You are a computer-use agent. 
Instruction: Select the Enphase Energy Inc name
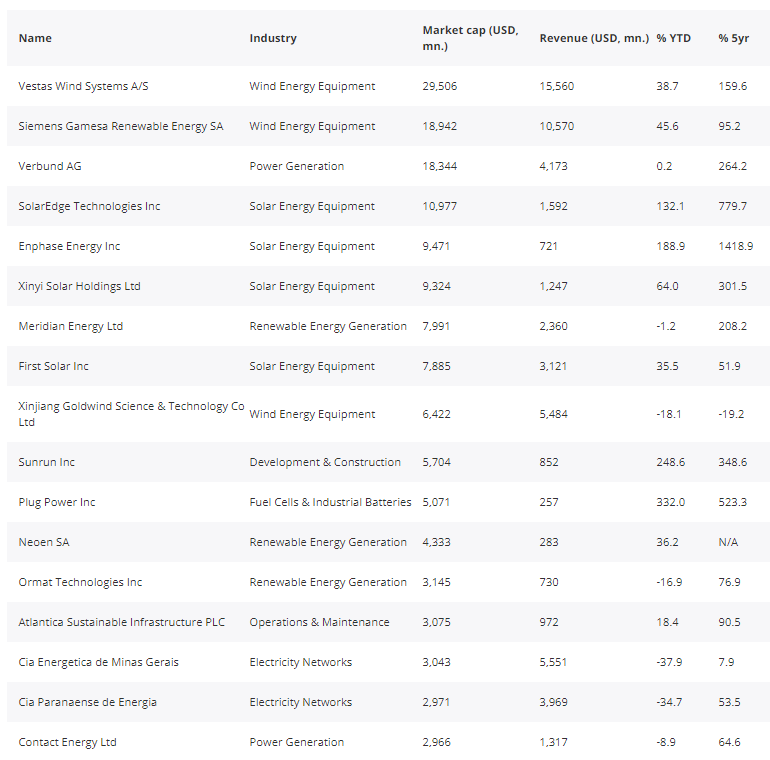pos(69,246)
